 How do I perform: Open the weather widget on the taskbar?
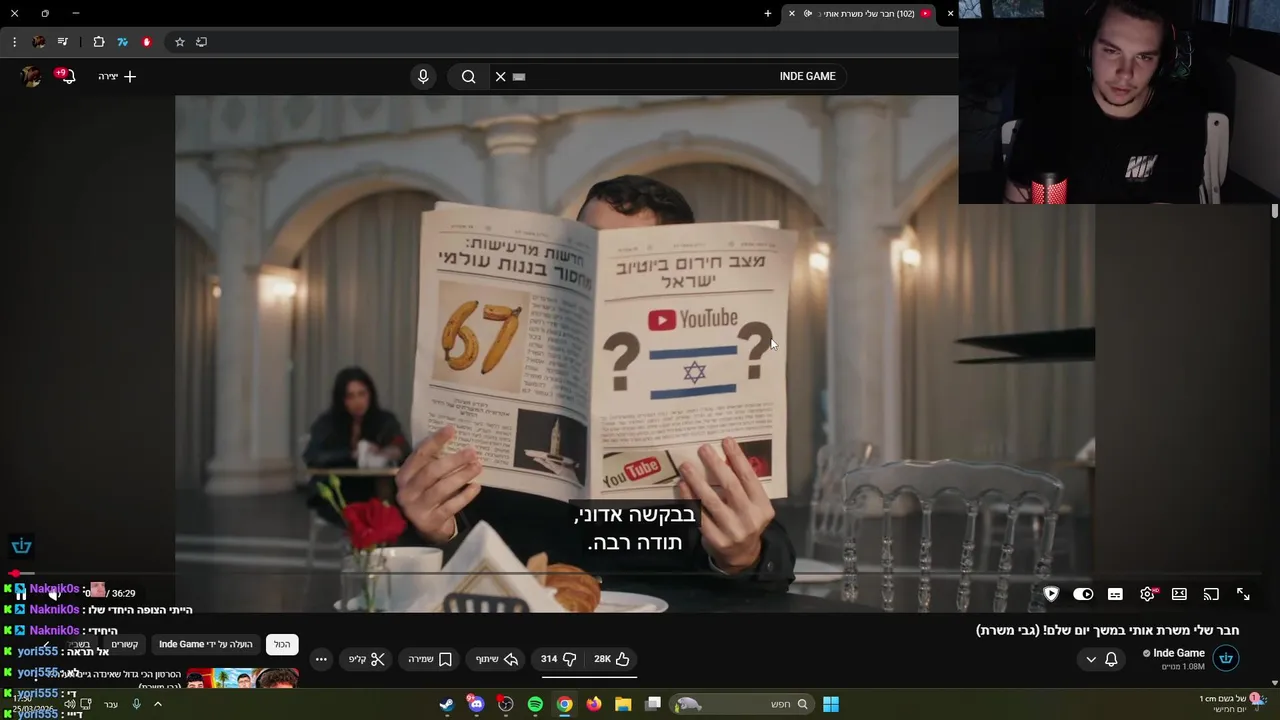point(1231,703)
